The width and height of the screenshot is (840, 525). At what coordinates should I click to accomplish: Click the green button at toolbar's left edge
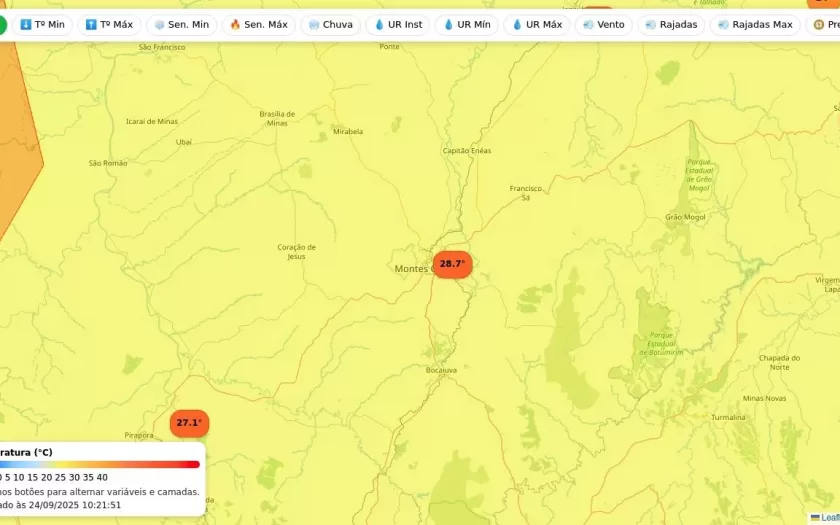coord(3,24)
